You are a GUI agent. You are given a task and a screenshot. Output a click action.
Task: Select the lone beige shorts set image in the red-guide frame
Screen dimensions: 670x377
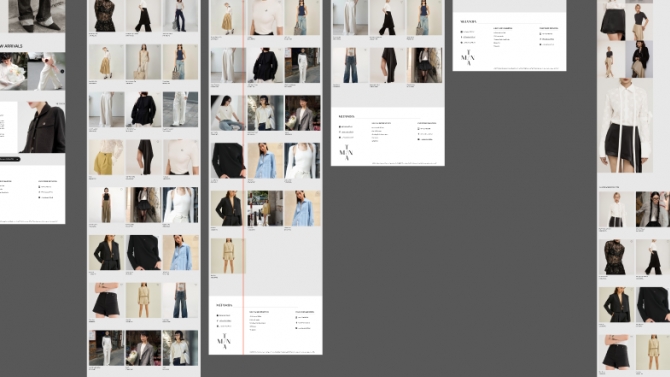[x=228, y=256]
